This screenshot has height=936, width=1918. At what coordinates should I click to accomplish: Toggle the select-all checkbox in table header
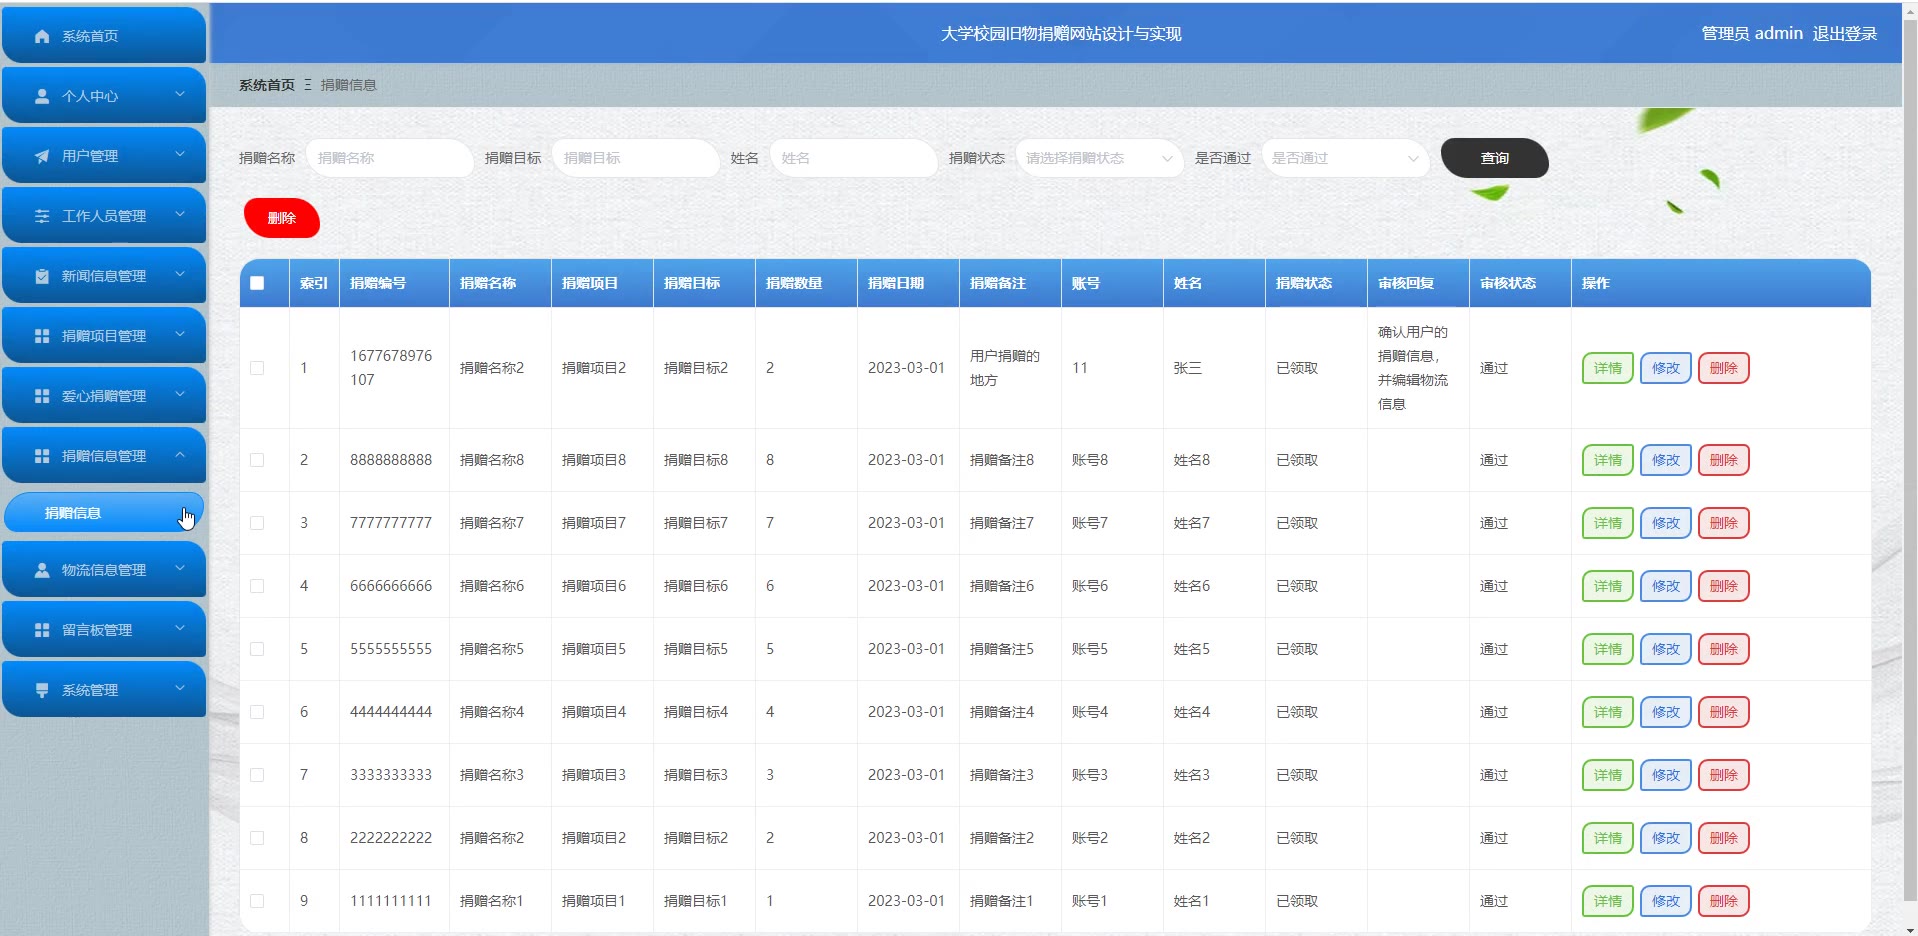tap(257, 283)
